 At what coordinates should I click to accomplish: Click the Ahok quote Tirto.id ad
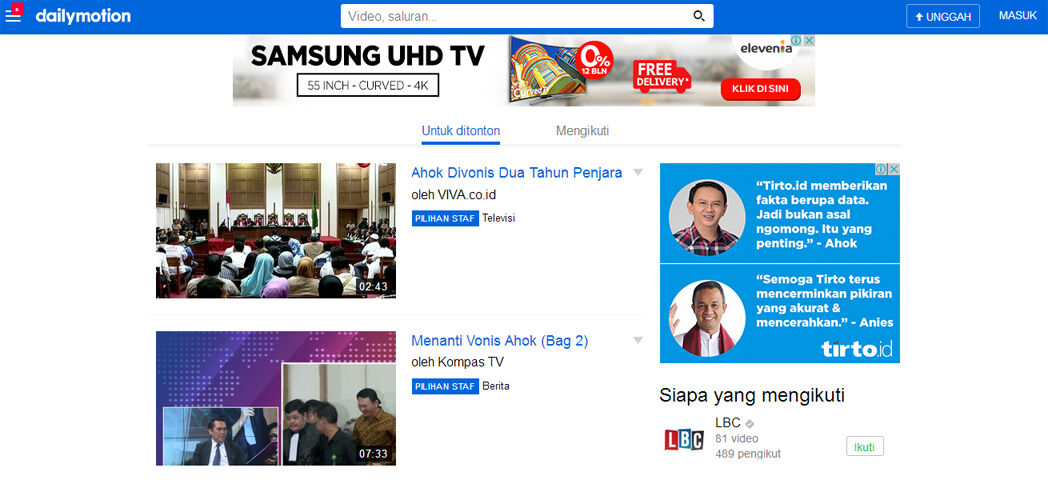(x=779, y=214)
